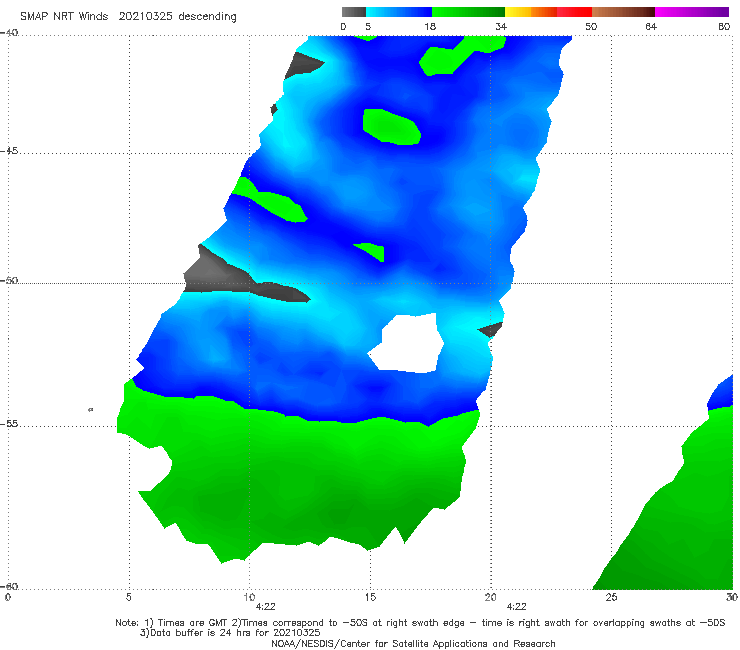
Task: Click the green 18-34 color bar segment
Action: pyautogui.click(x=468, y=12)
